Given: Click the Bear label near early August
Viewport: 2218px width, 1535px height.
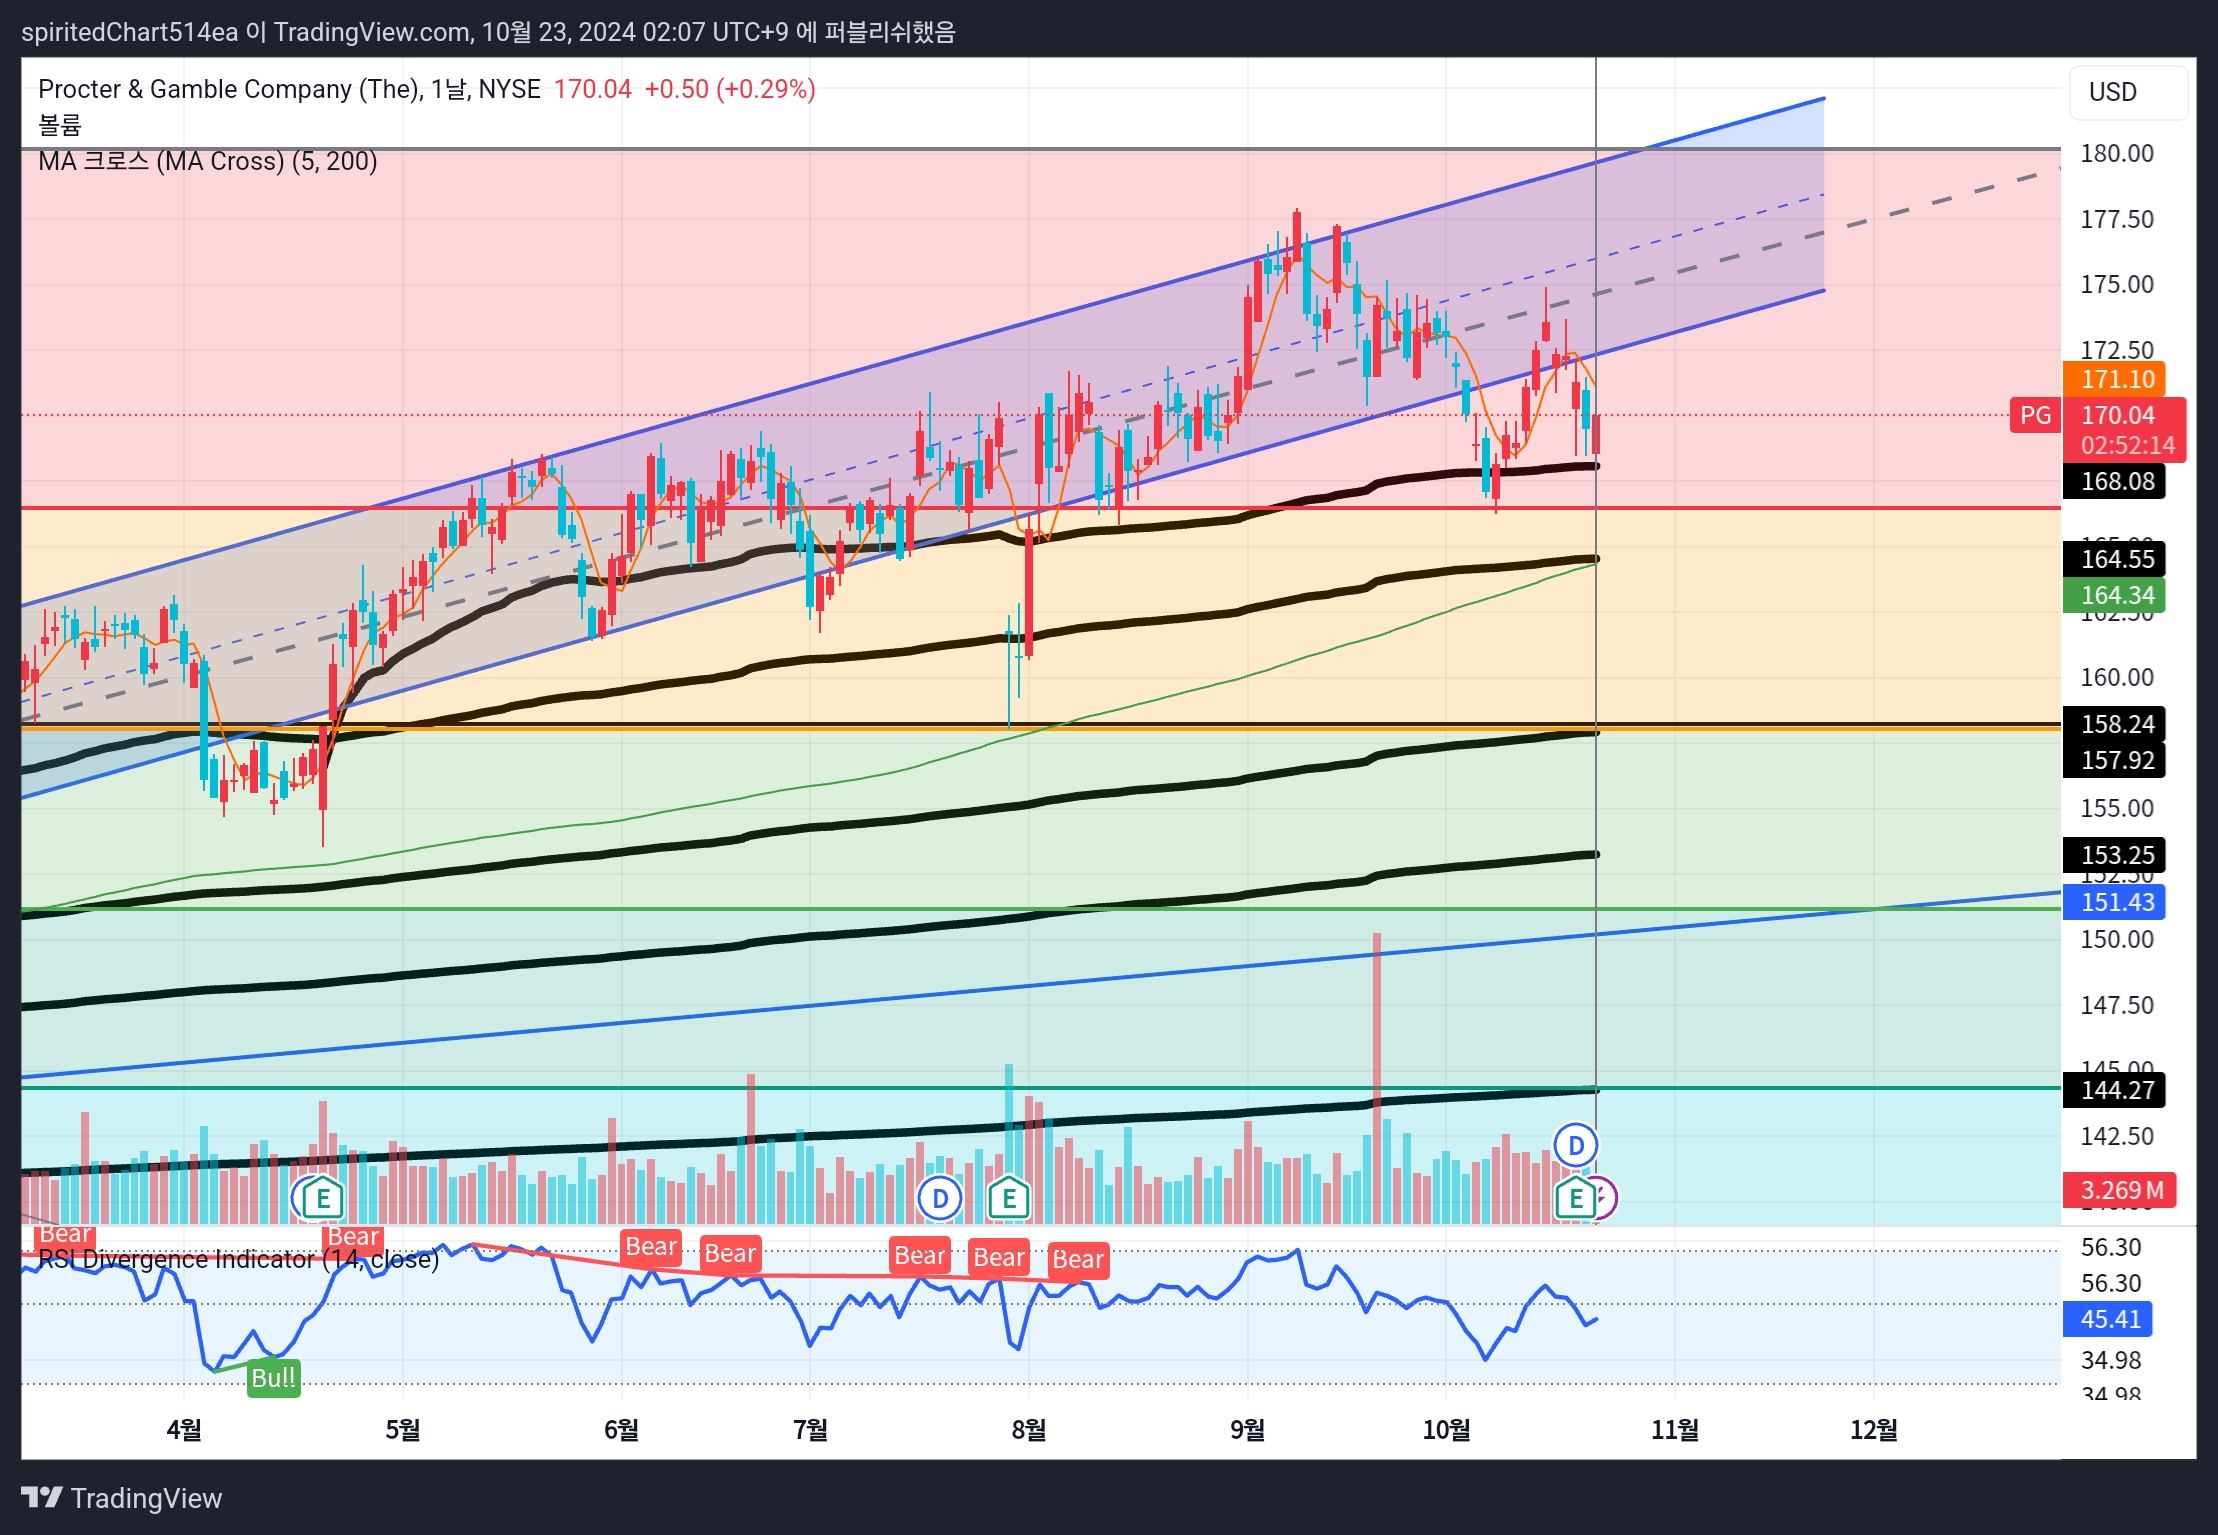Looking at the screenshot, I should [1078, 1260].
